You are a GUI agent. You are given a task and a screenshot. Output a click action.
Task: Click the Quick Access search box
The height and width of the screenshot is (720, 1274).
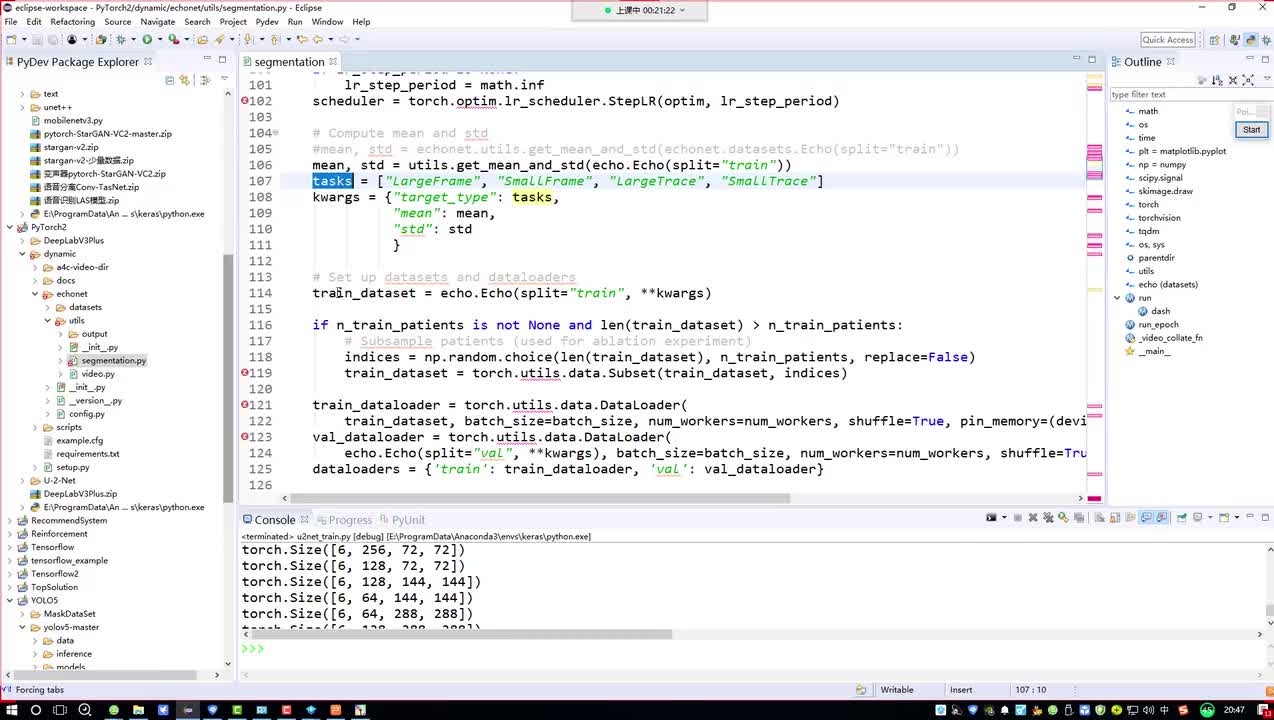pyautogui.click(x=1168, y=40)
